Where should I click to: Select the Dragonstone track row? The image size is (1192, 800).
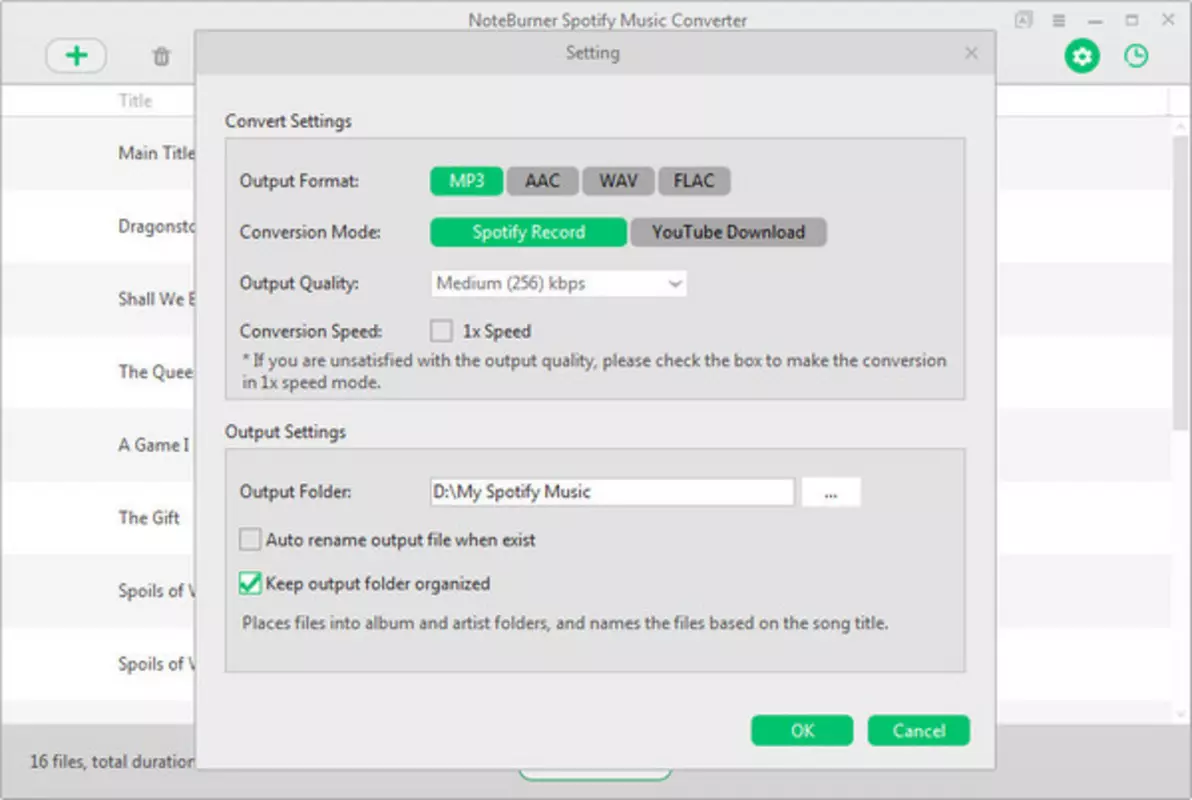97,227
